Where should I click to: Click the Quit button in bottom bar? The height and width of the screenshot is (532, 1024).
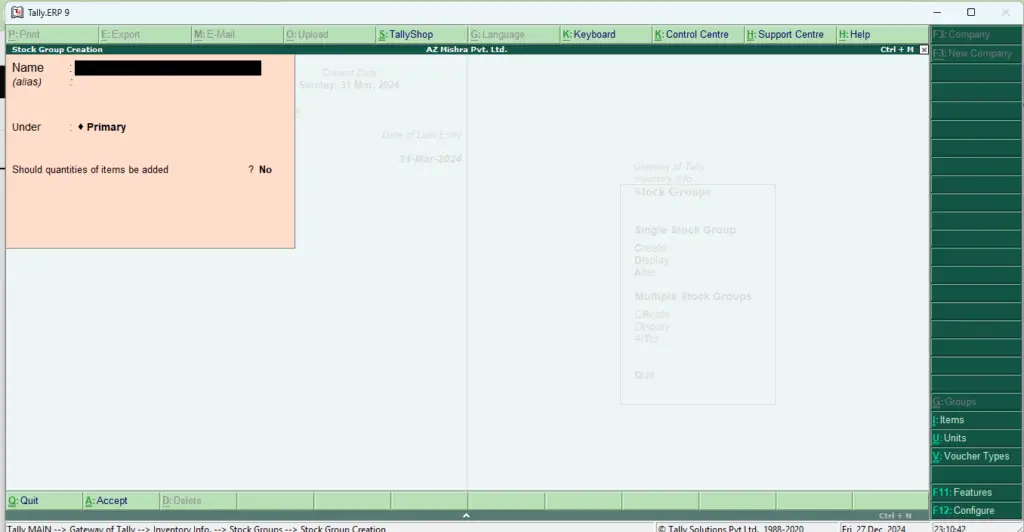tap(44, 501)
